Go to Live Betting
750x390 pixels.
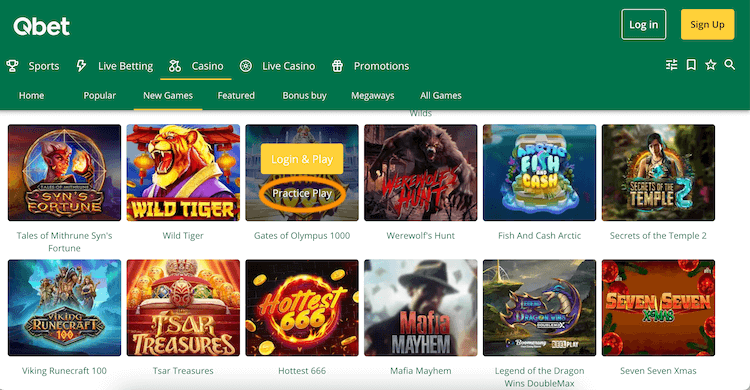click(x=125, y=66)
